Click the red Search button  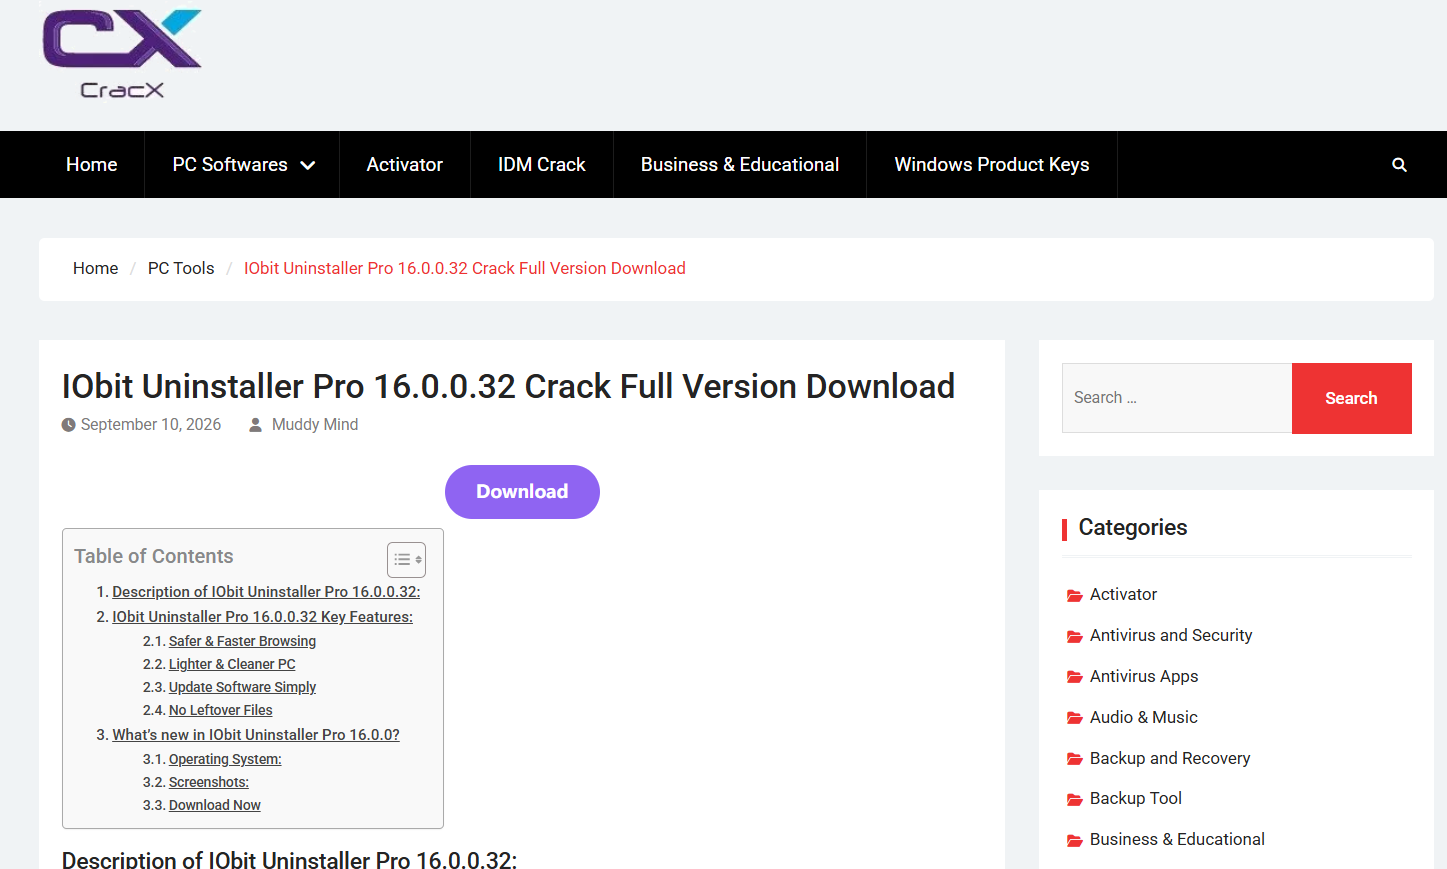[1351, 398]
